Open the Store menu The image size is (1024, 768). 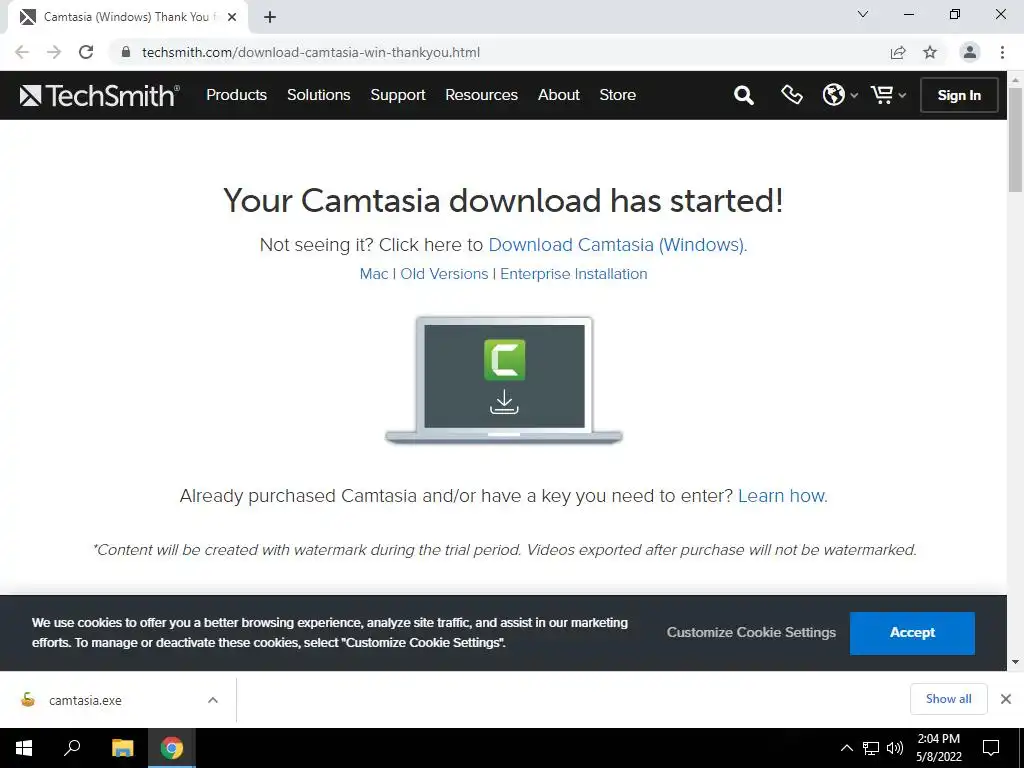pyautogui.click(x=617, y=95)
